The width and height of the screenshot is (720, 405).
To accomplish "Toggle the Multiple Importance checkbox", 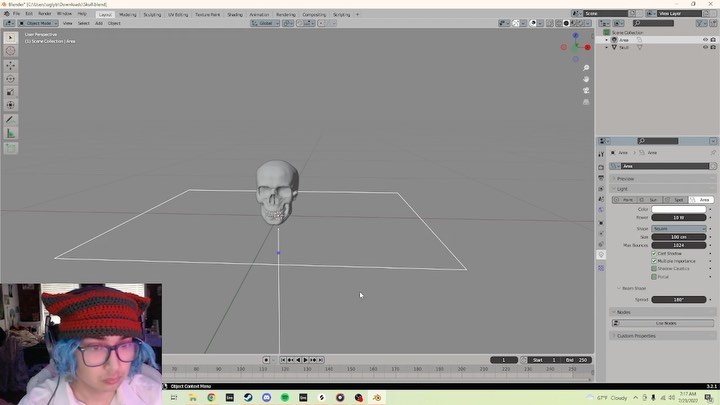I will 654,261.
